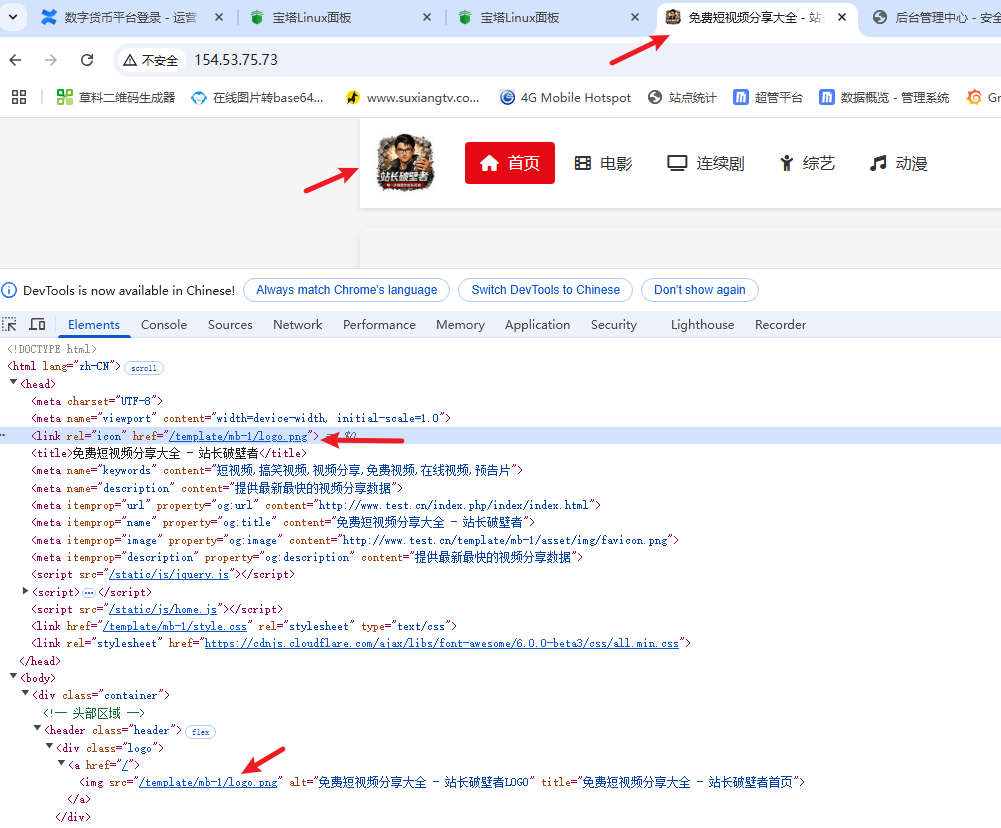Open the apps grid icon in bookmarks bar
1001x828 pixels.
18,97
